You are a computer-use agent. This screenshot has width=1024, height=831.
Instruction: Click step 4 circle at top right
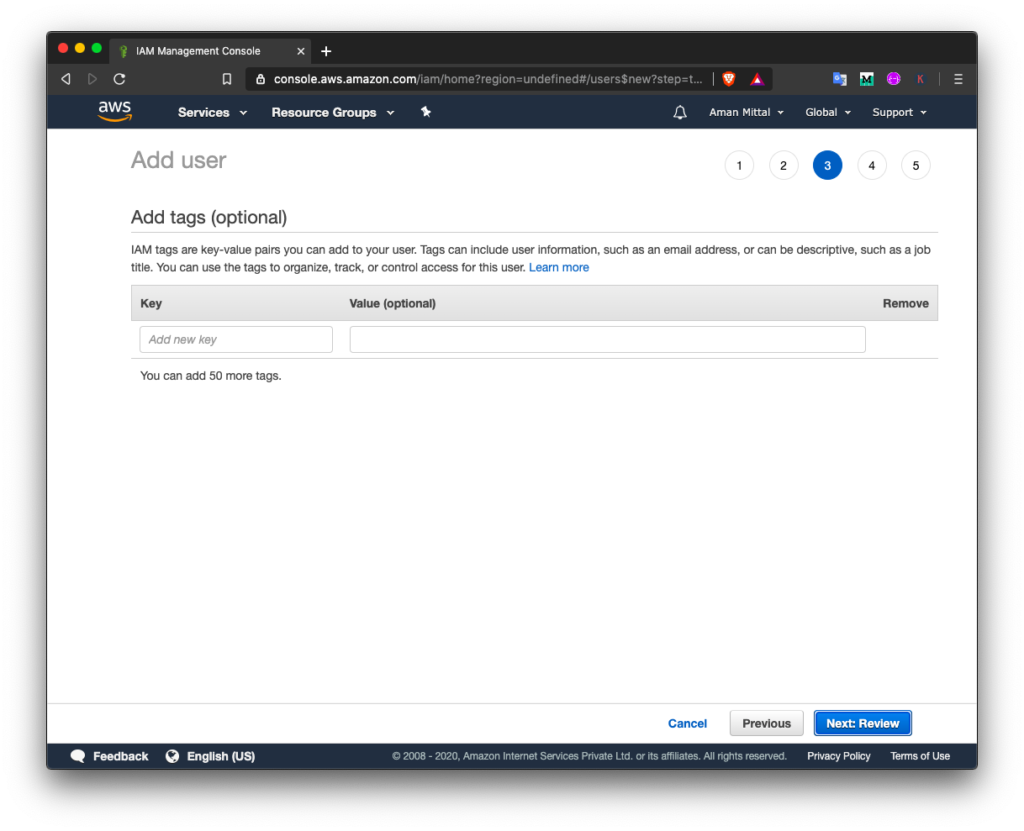[871, 165]
